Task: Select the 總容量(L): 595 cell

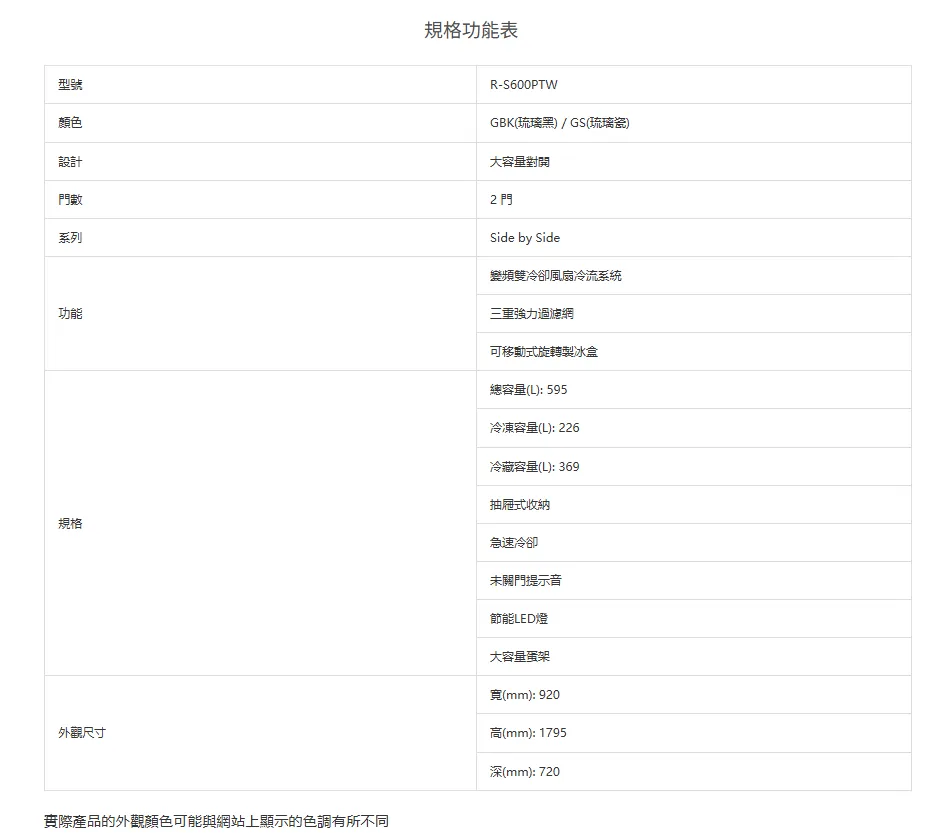Action: point(528,389)
